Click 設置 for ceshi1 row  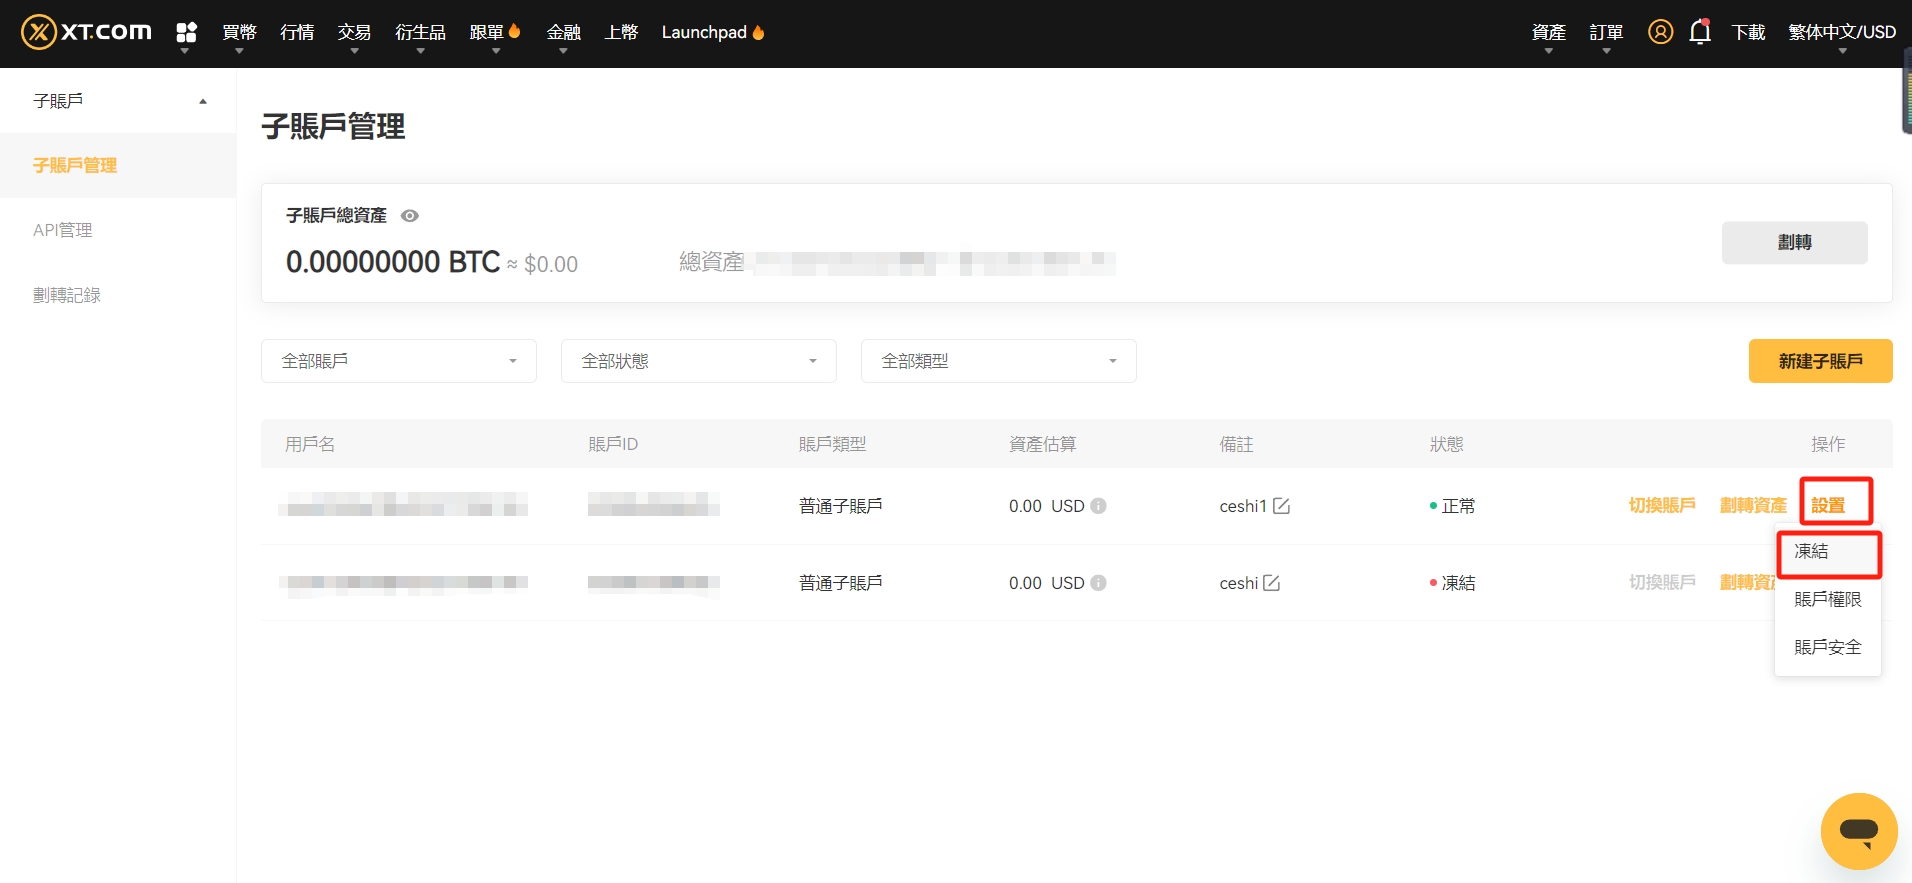point(1828,506)
